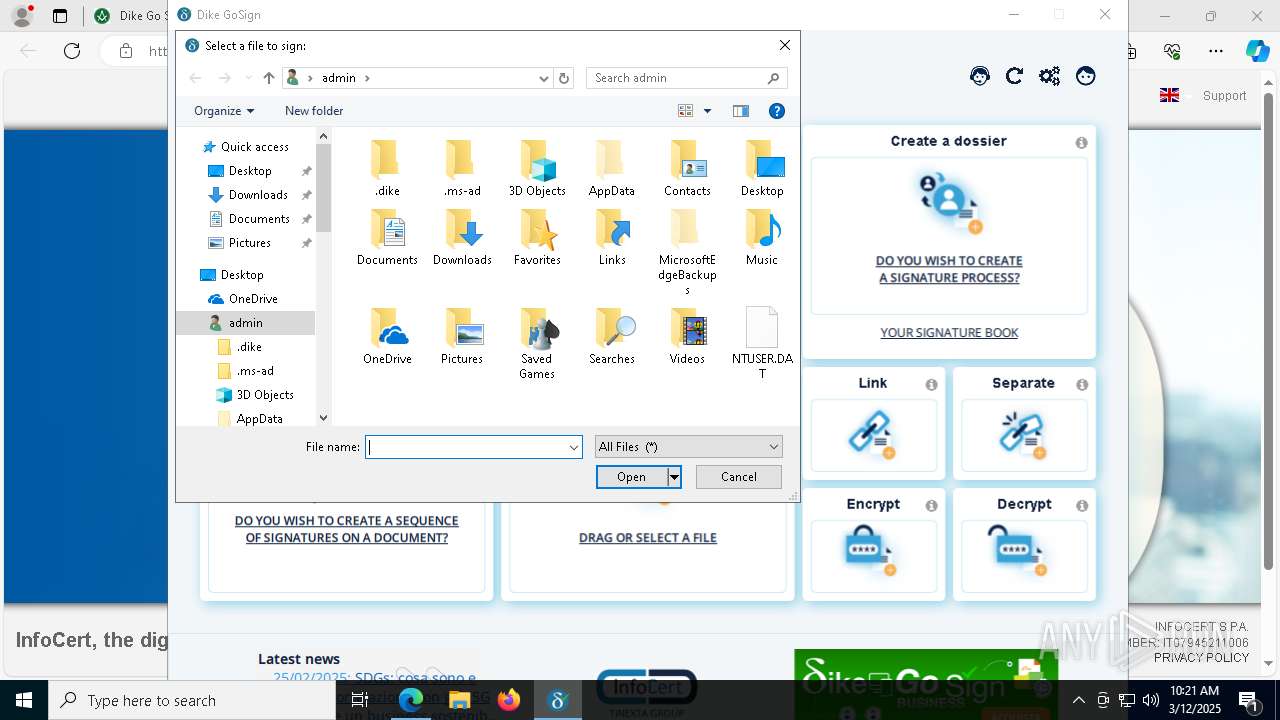Open GoSign settings gears icon

point(1049,76)
